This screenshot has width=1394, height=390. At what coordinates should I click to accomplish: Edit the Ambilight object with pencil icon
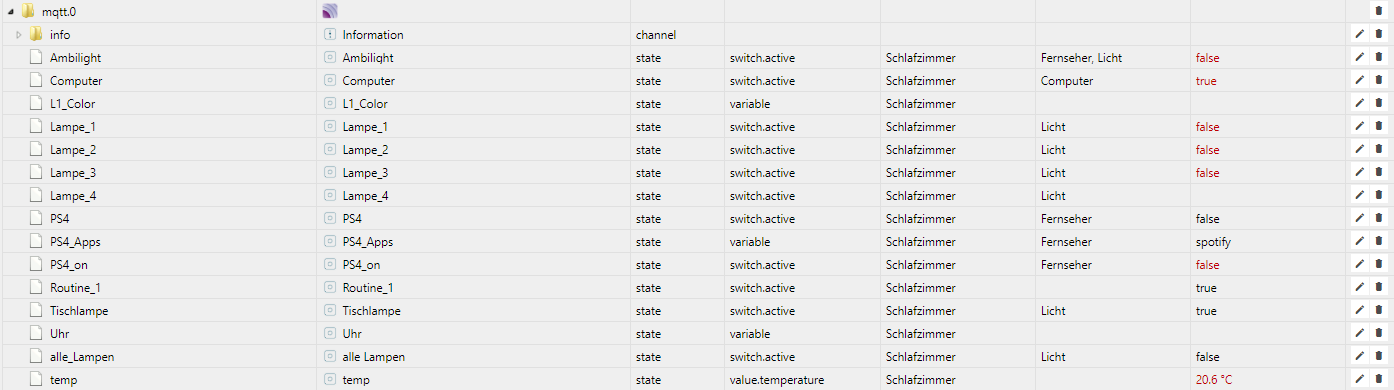coord(1359,58)
